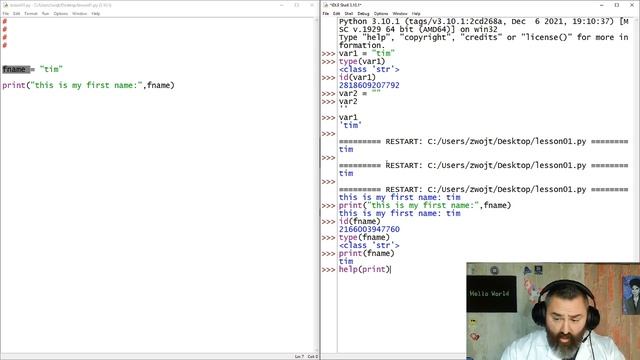Screen dimensions: 640x360
Task: Open Help menu in the editor window
Action: 96,13
